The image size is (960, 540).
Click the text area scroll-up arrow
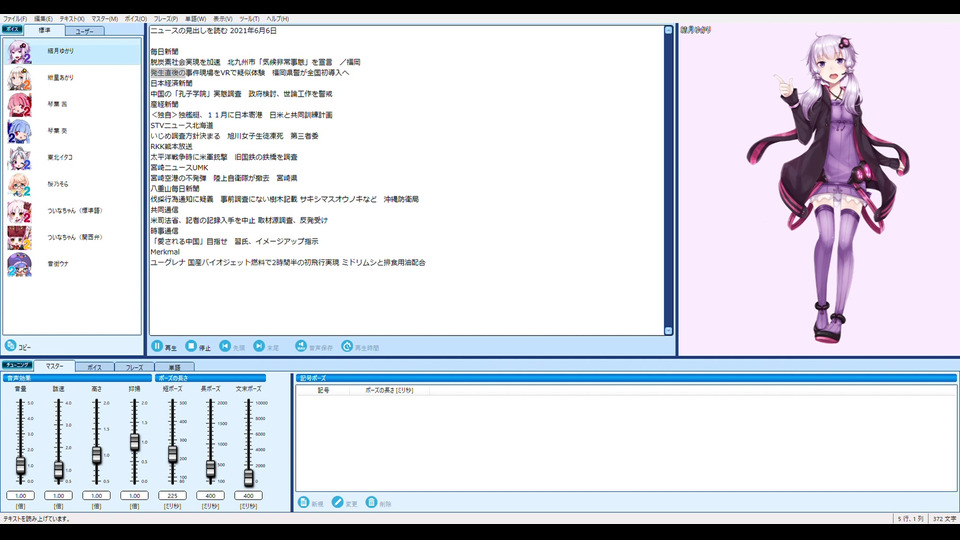[669, 30]
